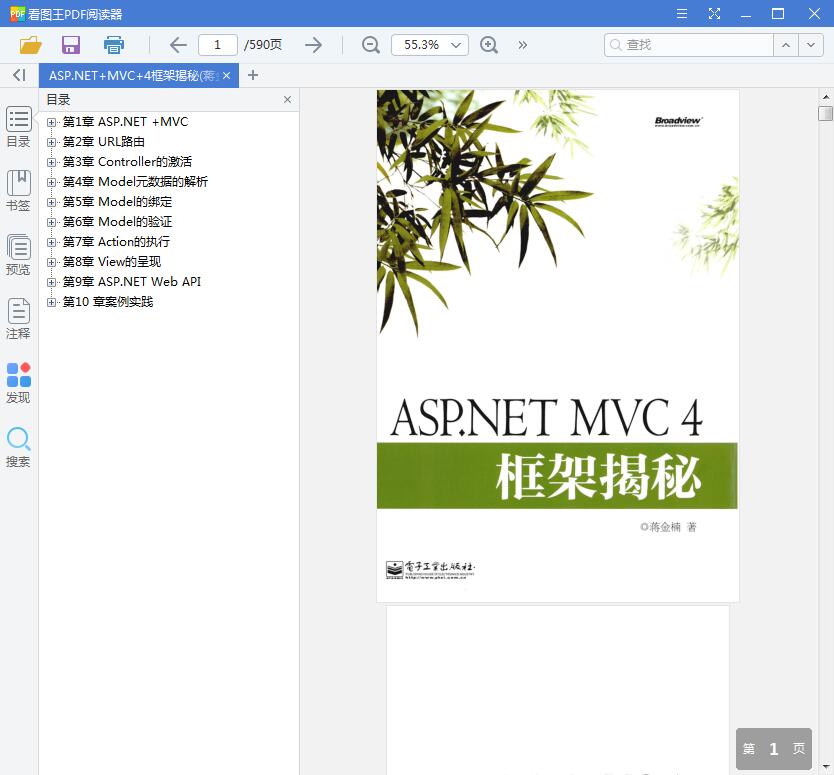The width and height of the screenshot is (834, 775).
Task: Jump to 第6章 Model的验证
Action: [118, 222]
